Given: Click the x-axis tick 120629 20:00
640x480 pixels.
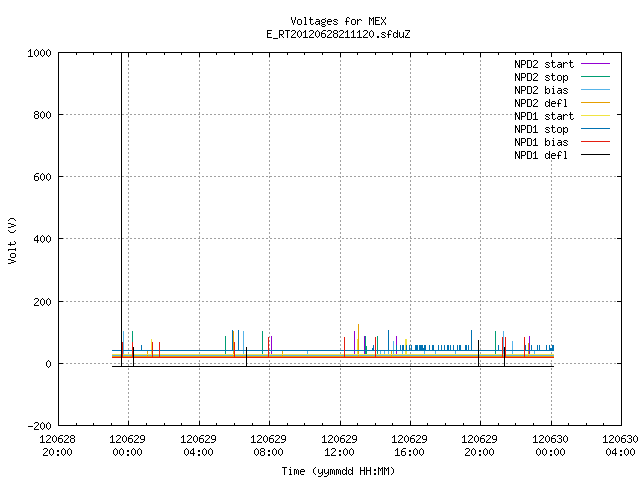Looking at the screenshot, I should [479, 446].
